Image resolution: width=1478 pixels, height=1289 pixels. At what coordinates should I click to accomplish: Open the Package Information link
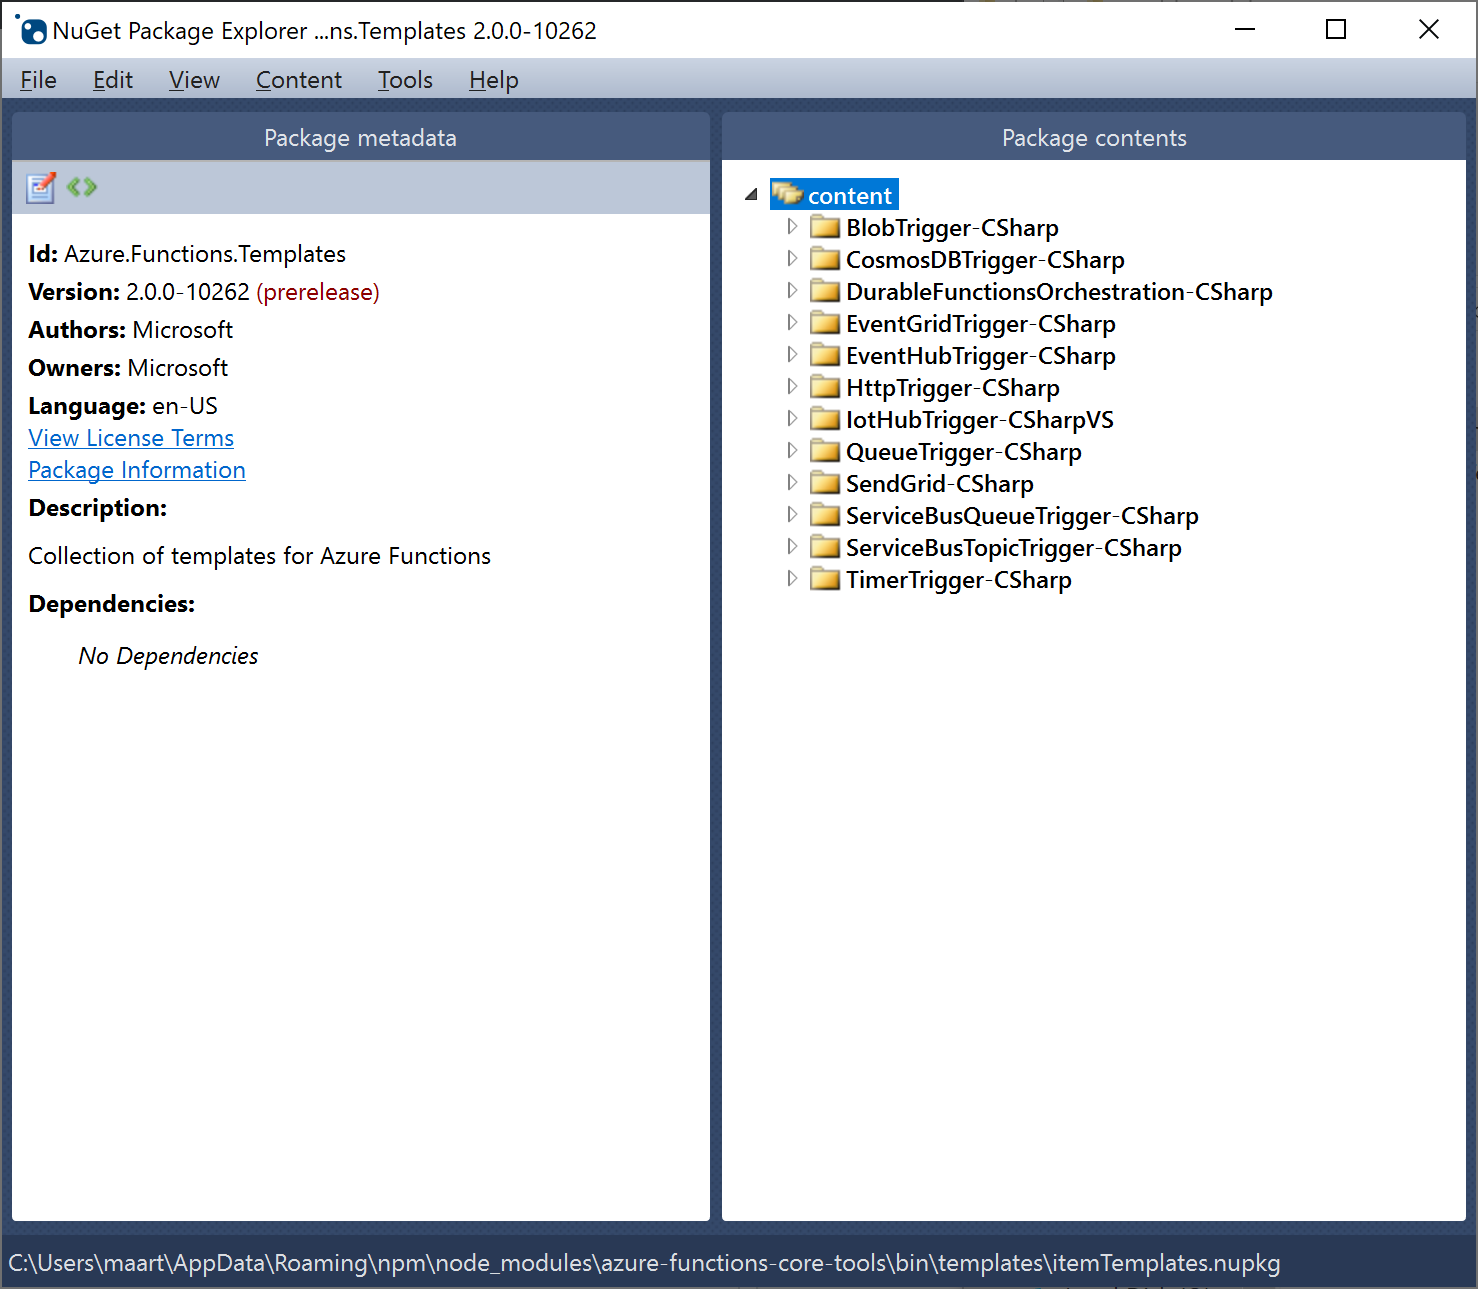pos(136,470)
